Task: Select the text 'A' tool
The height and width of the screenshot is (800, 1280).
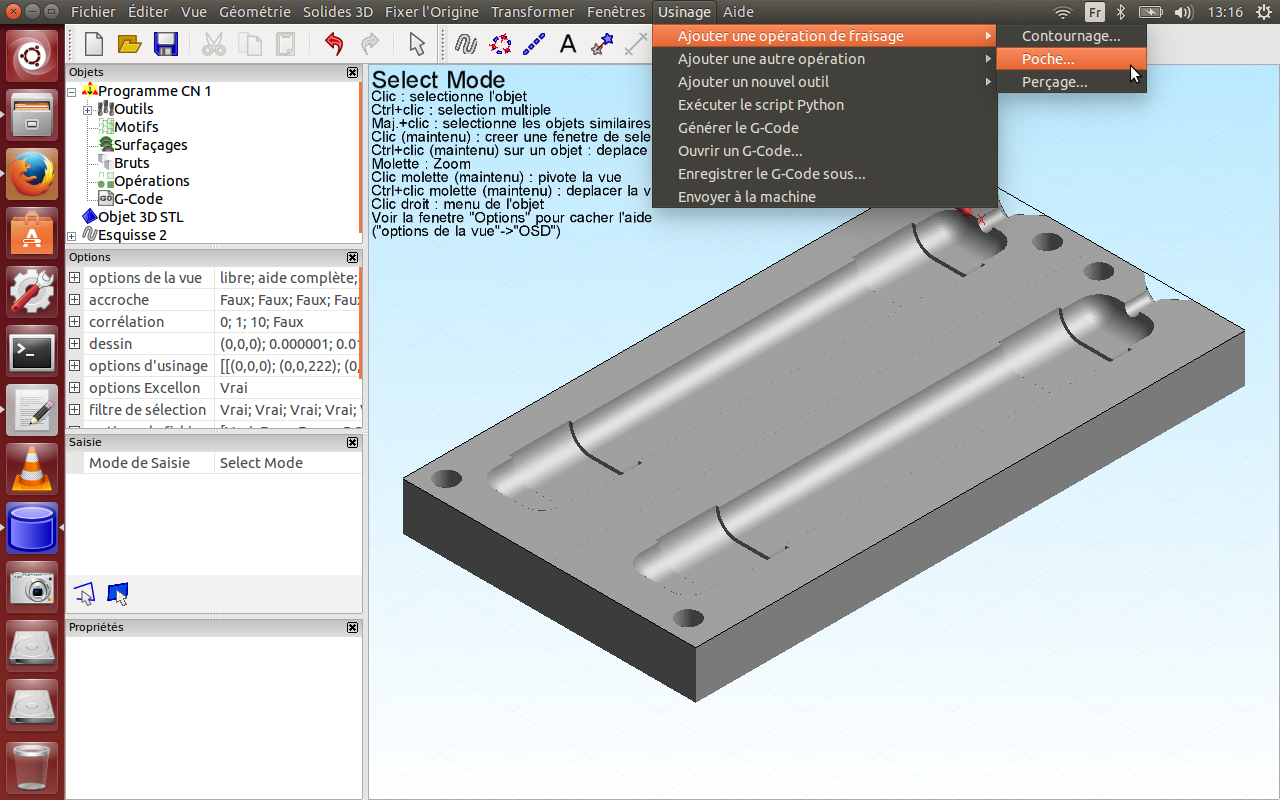Action: tap(568, 44)
